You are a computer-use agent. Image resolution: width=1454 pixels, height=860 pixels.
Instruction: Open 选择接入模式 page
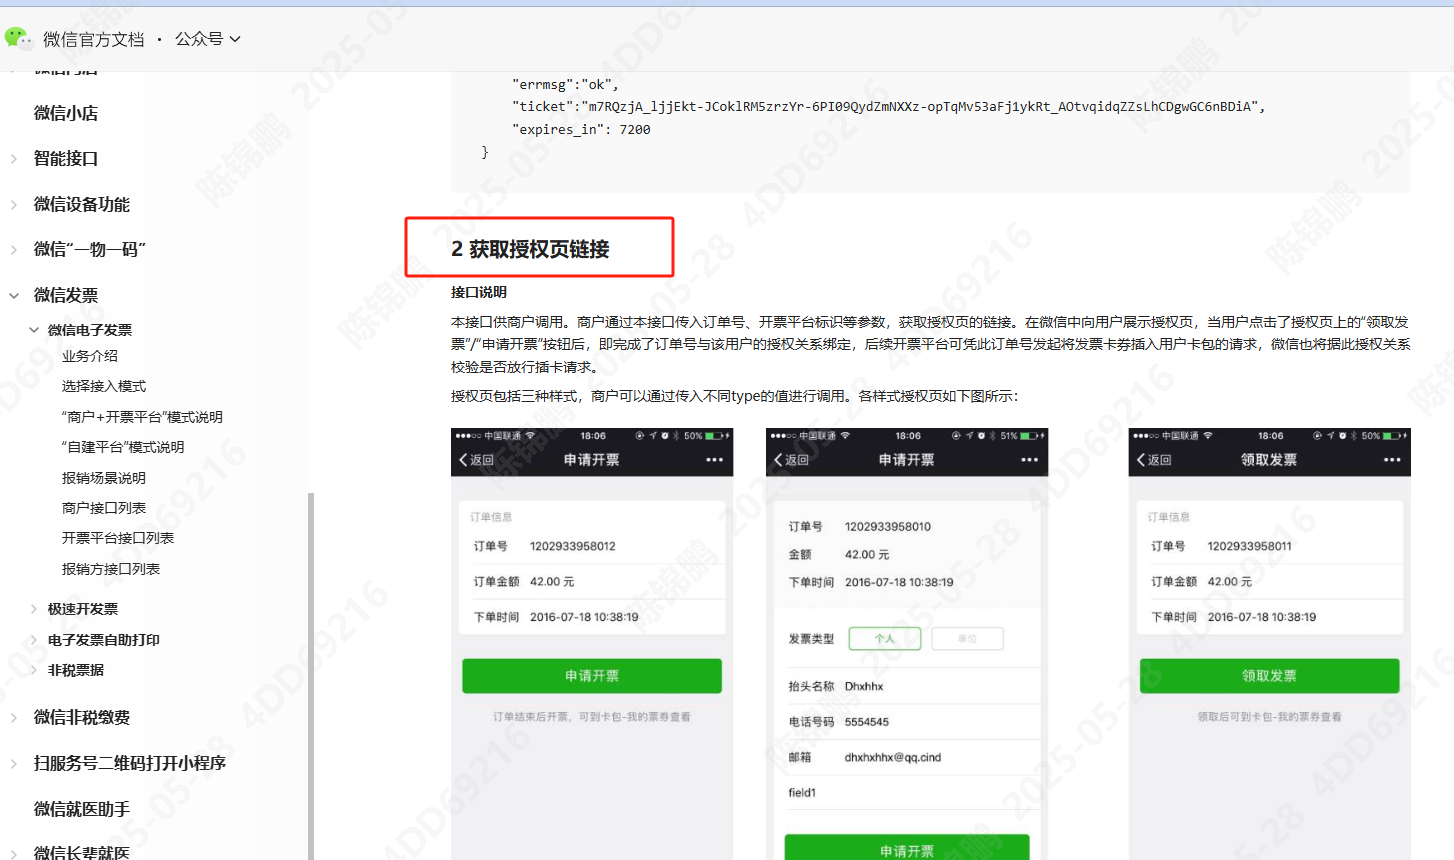point(104,386)
